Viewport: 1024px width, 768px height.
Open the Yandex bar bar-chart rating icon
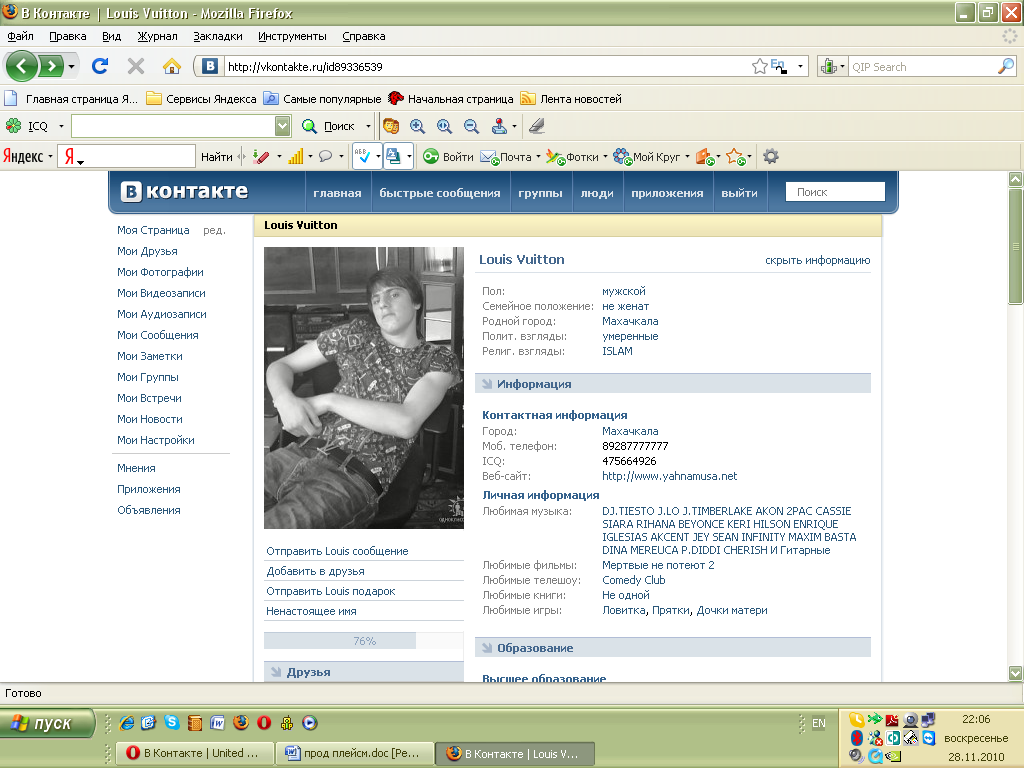click(x=296, y=157)
